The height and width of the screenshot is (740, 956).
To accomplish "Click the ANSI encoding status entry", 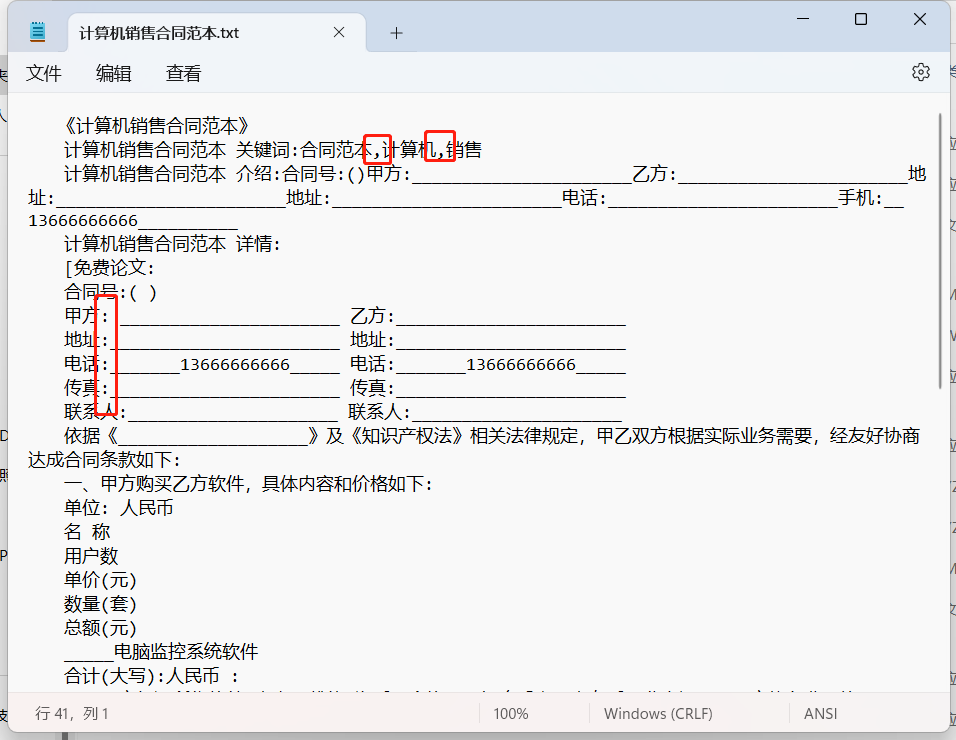I will tap(821, 713).
